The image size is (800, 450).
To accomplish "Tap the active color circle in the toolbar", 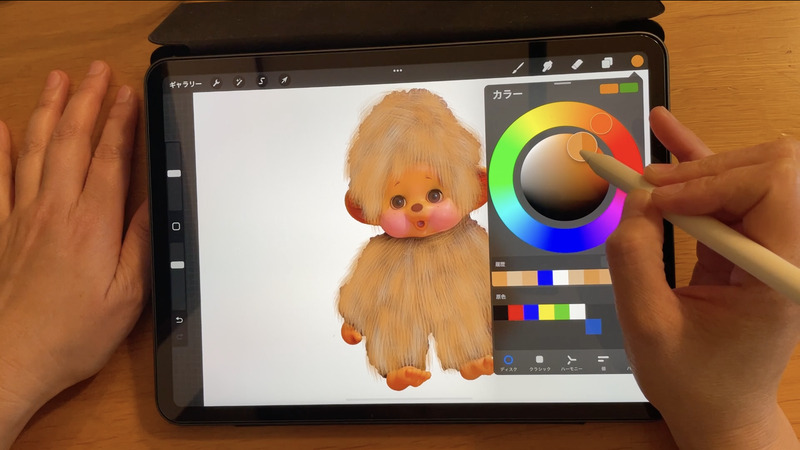I will 637,61.
